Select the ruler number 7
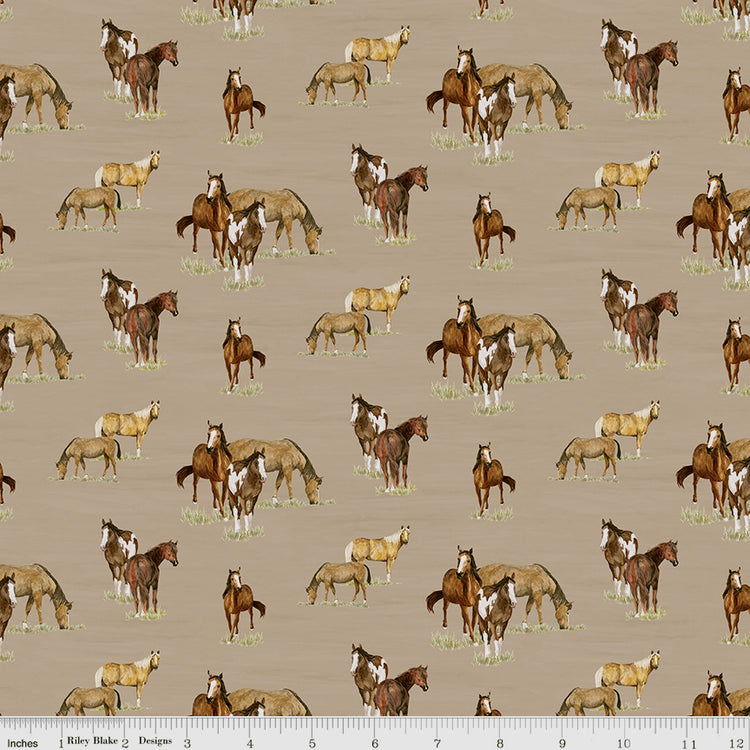 [x=437, y=743]
